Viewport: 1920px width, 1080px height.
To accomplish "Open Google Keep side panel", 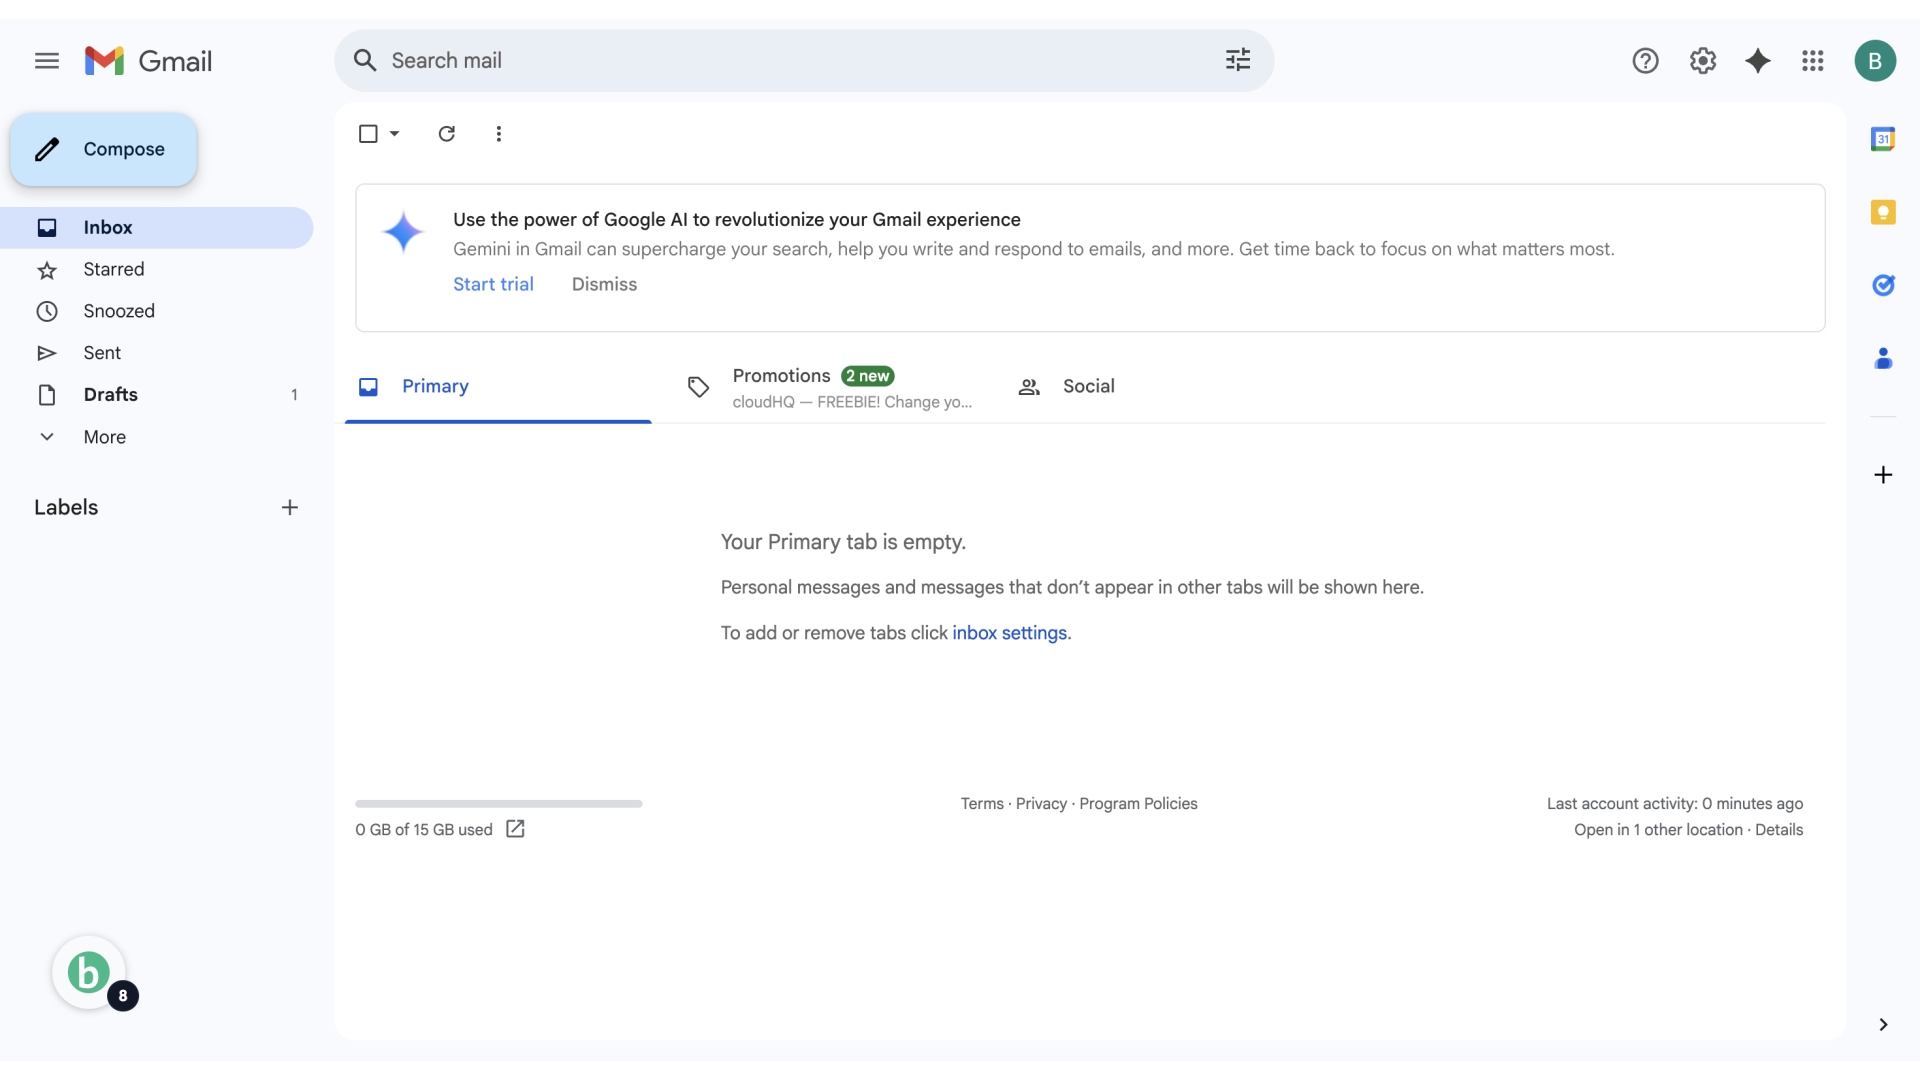I will click(x=1883, y=212).
